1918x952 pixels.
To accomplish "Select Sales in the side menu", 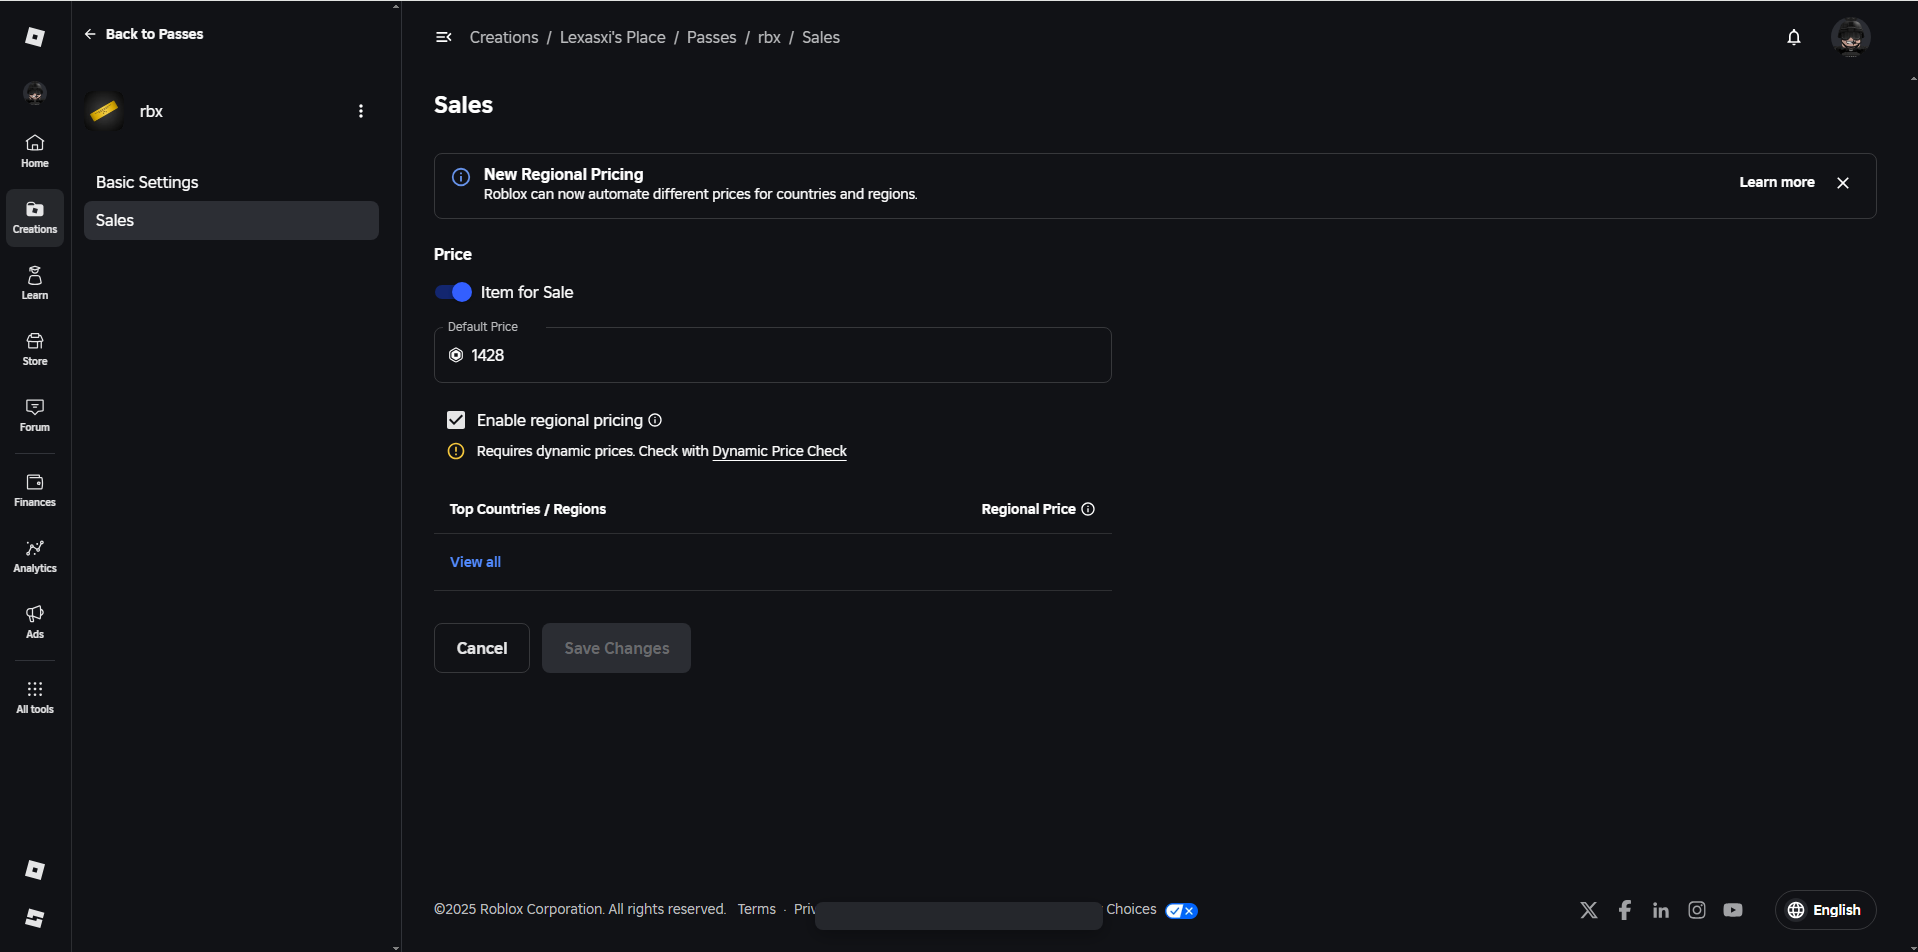I will tap(231, 220).
